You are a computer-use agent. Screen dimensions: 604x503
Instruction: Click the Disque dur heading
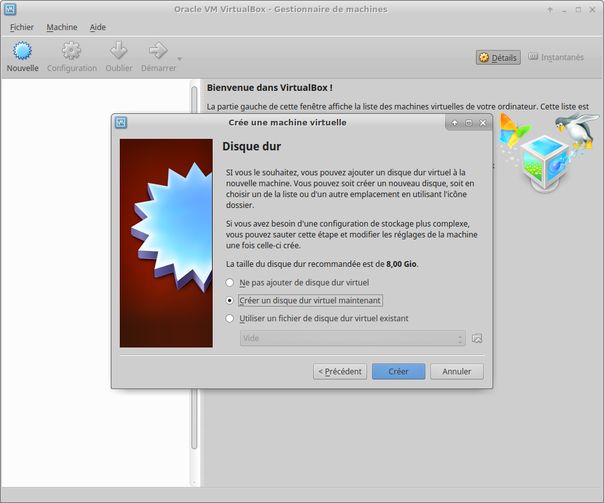(x=252, y=146)
